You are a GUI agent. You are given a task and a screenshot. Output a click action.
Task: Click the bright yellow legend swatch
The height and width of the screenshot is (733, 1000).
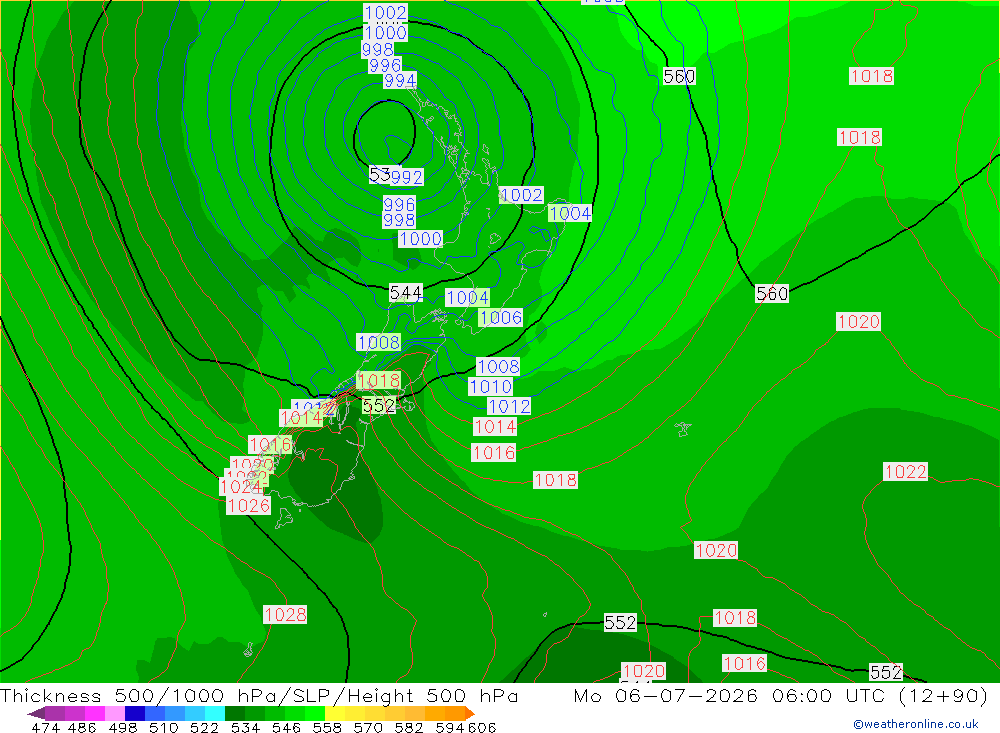coord(335,713)
